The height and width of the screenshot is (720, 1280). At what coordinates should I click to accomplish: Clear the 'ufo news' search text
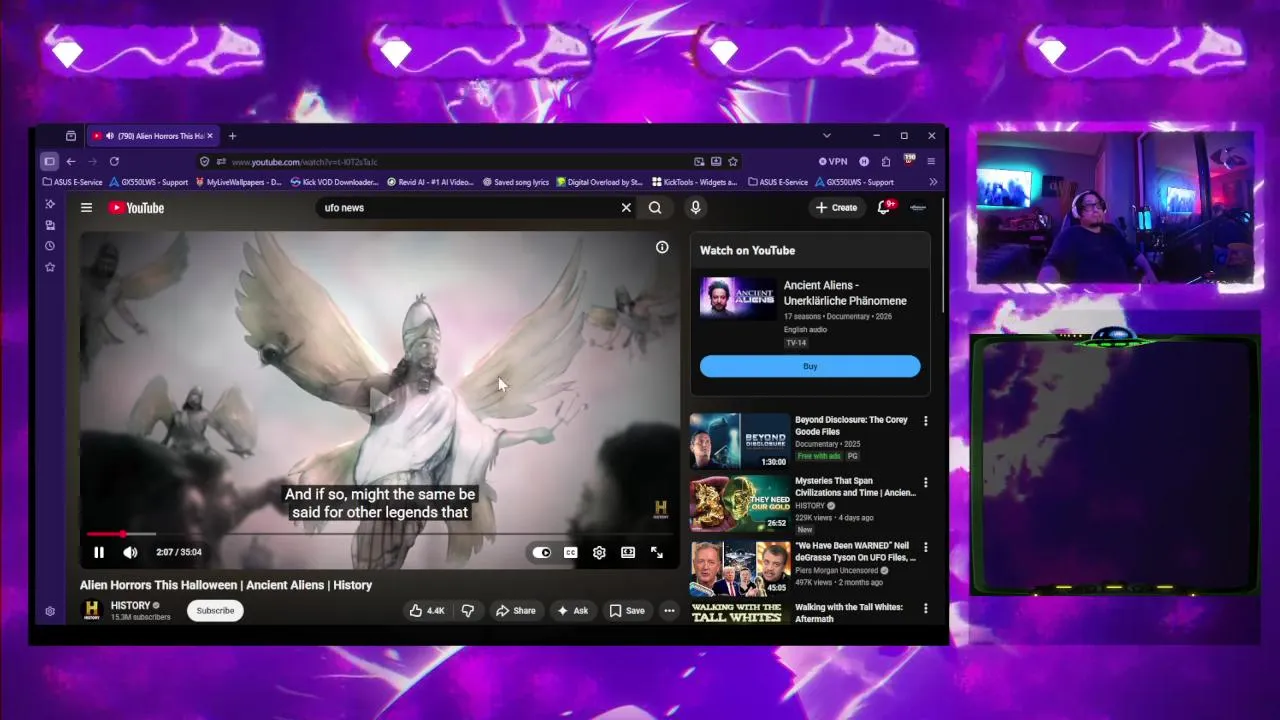[626, 208]
